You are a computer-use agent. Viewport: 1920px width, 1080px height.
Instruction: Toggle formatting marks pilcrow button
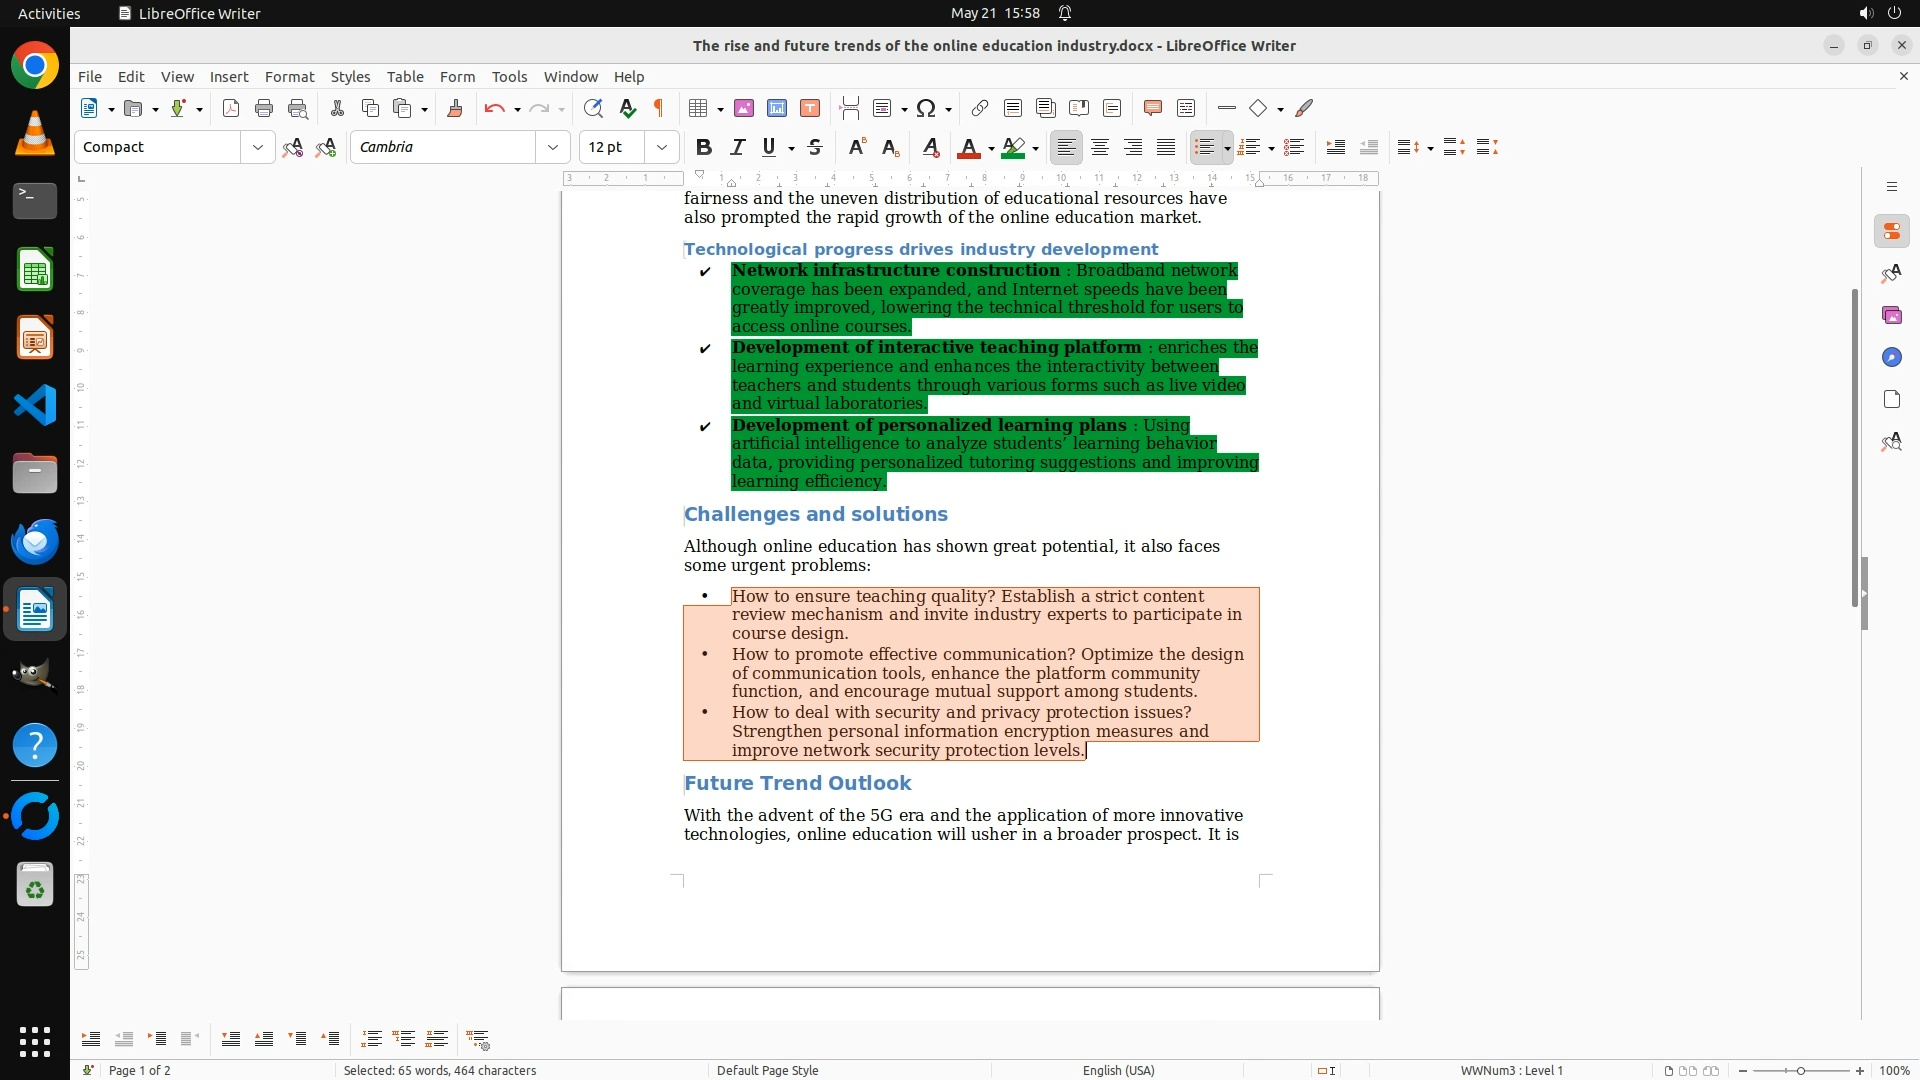coord(659,108)
